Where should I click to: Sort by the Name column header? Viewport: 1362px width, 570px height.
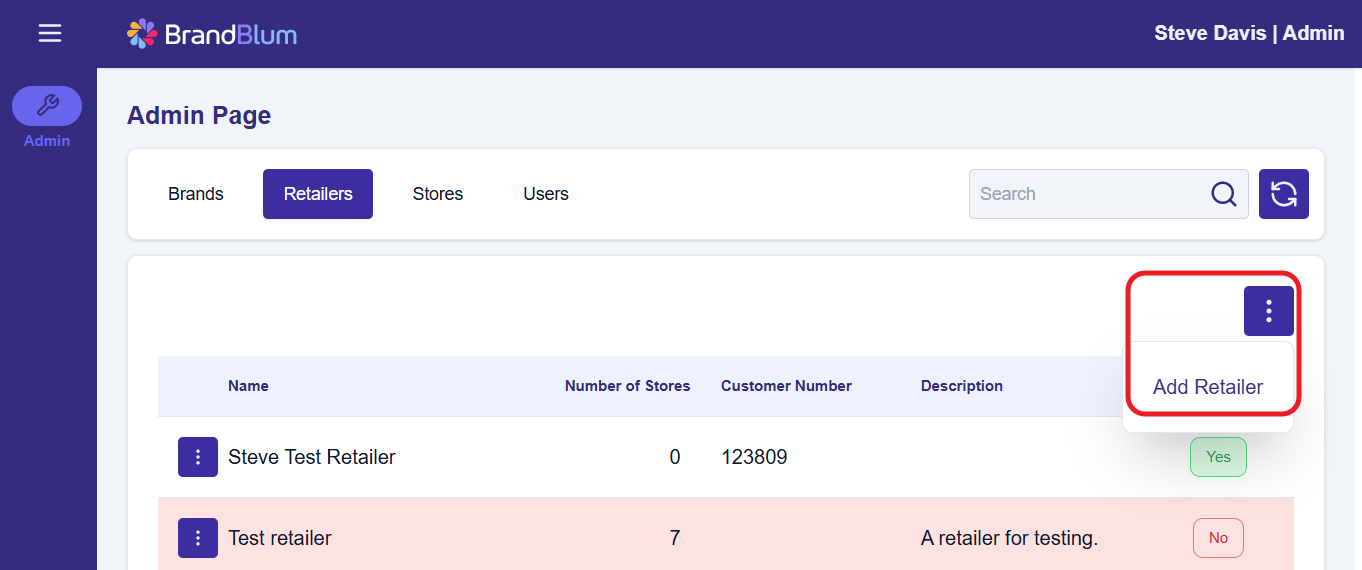(248, 386)
